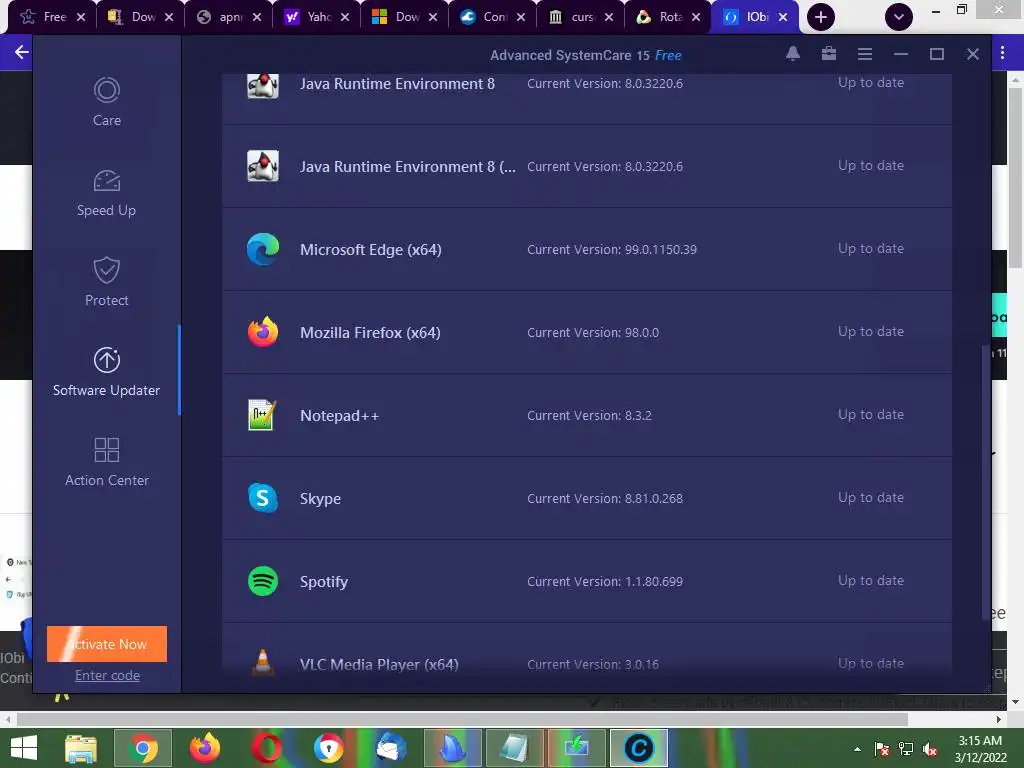Open File Explorer from taskbar
Viewport: 1024px width, 768px height.
point(81,748)
